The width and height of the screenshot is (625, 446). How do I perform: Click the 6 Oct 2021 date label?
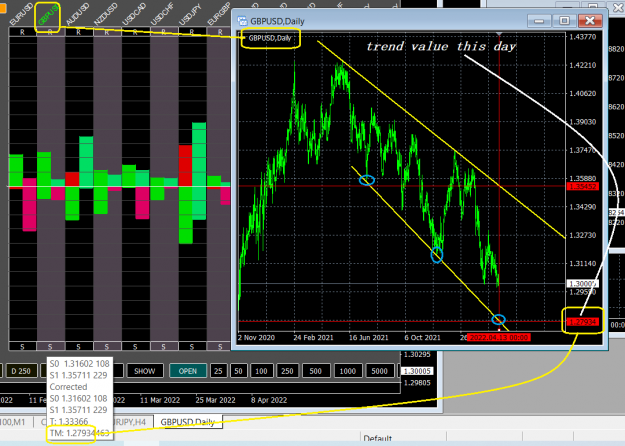tap(423, 338)
